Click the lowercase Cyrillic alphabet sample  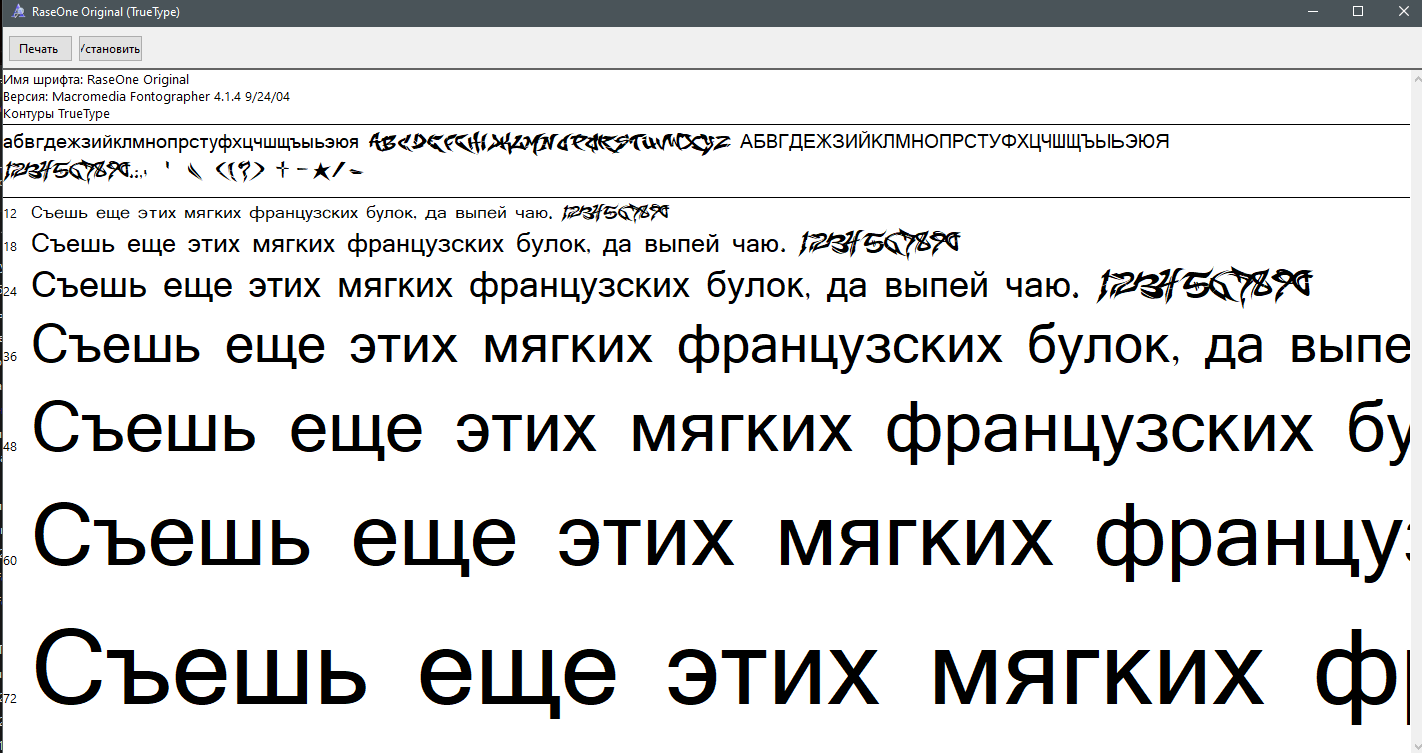(x=181, y=143)
